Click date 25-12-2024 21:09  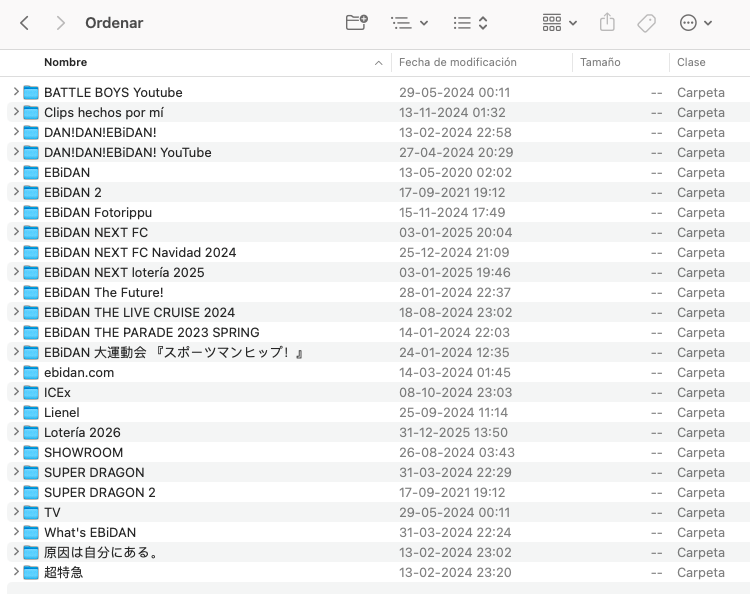pyautogui.click(x=454, y=253)
